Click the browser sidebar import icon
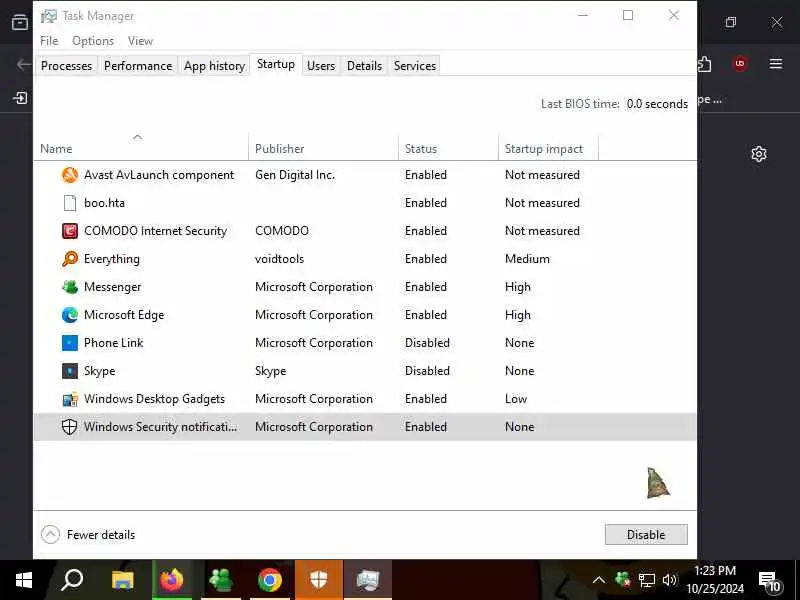800x600 pixels. pyautogui.click(x=20, y=98)
